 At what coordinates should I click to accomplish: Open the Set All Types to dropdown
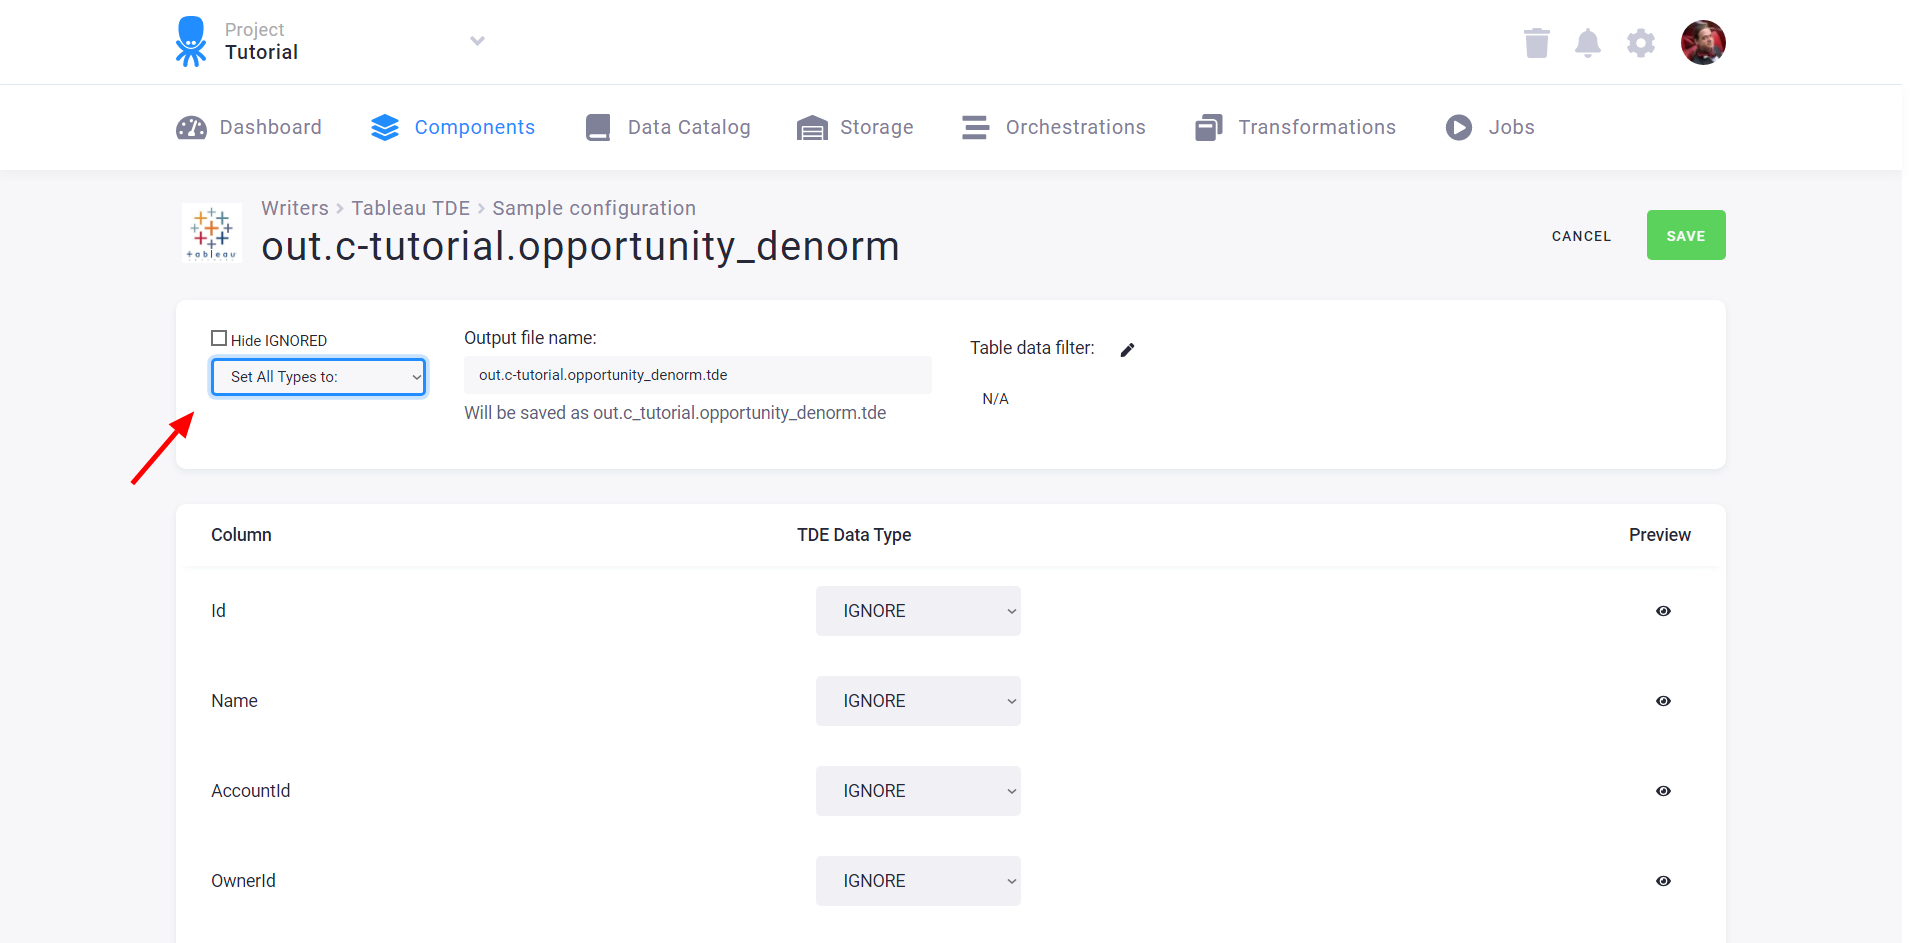point(319,377)
